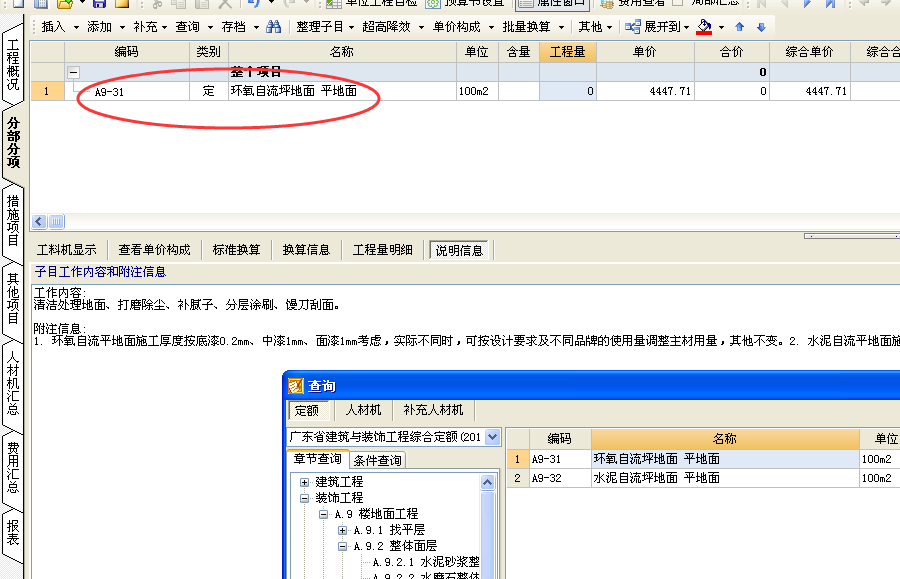Collapse the 装饰工程 tree node

point(304,498)
